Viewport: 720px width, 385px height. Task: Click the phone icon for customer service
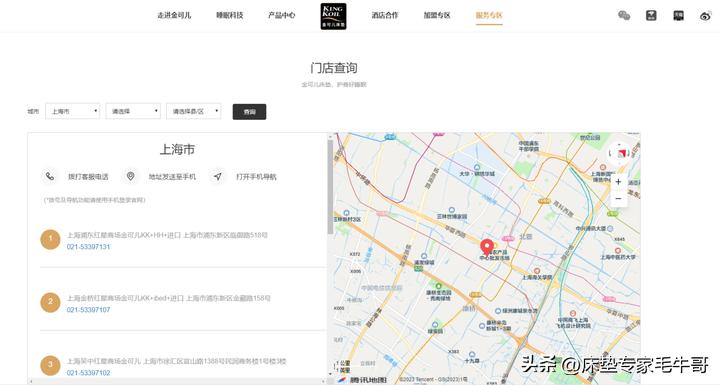tap(50, 176)
